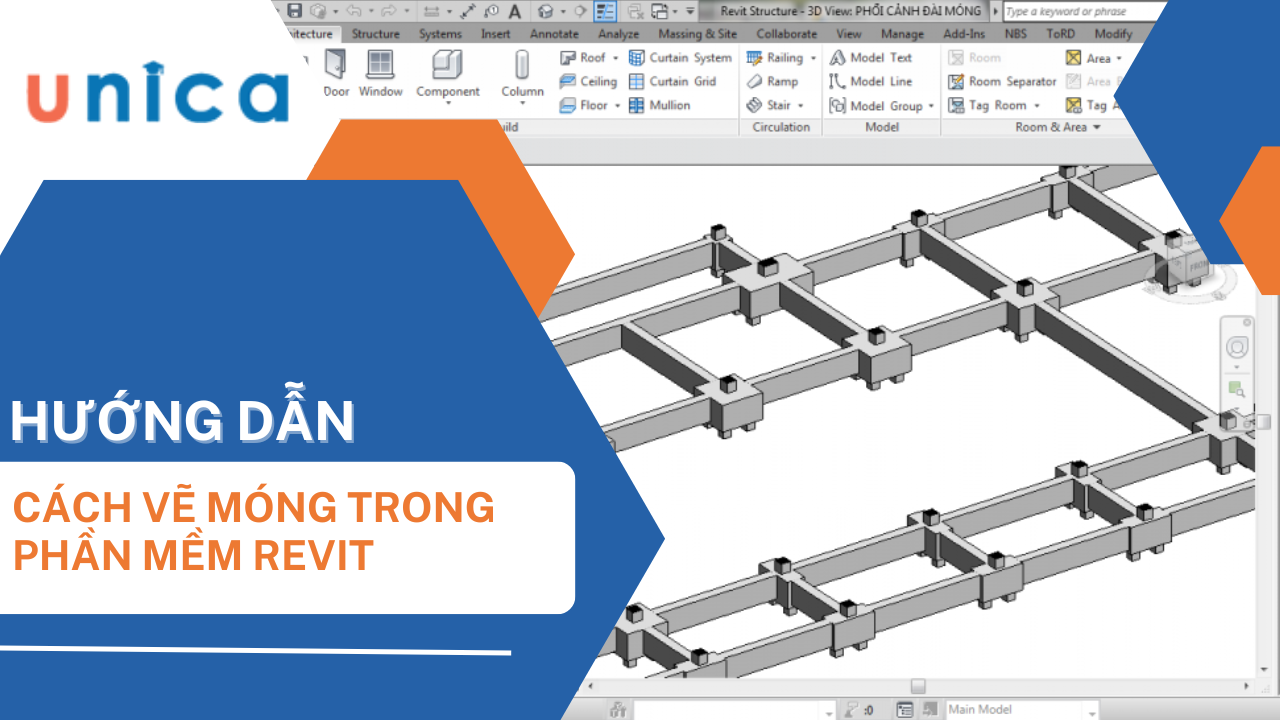Close the navigation bar with its X button

[1247, 322]
